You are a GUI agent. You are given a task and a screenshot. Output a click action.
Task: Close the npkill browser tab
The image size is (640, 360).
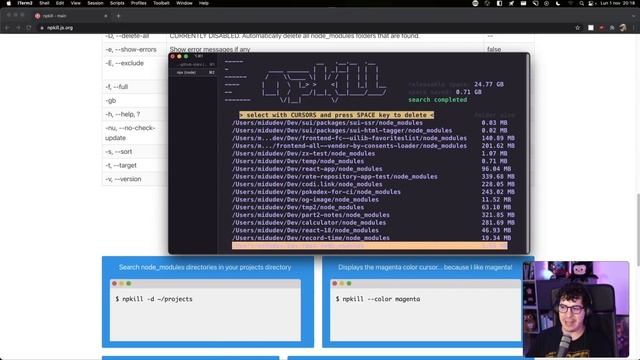tap(106, 16)
